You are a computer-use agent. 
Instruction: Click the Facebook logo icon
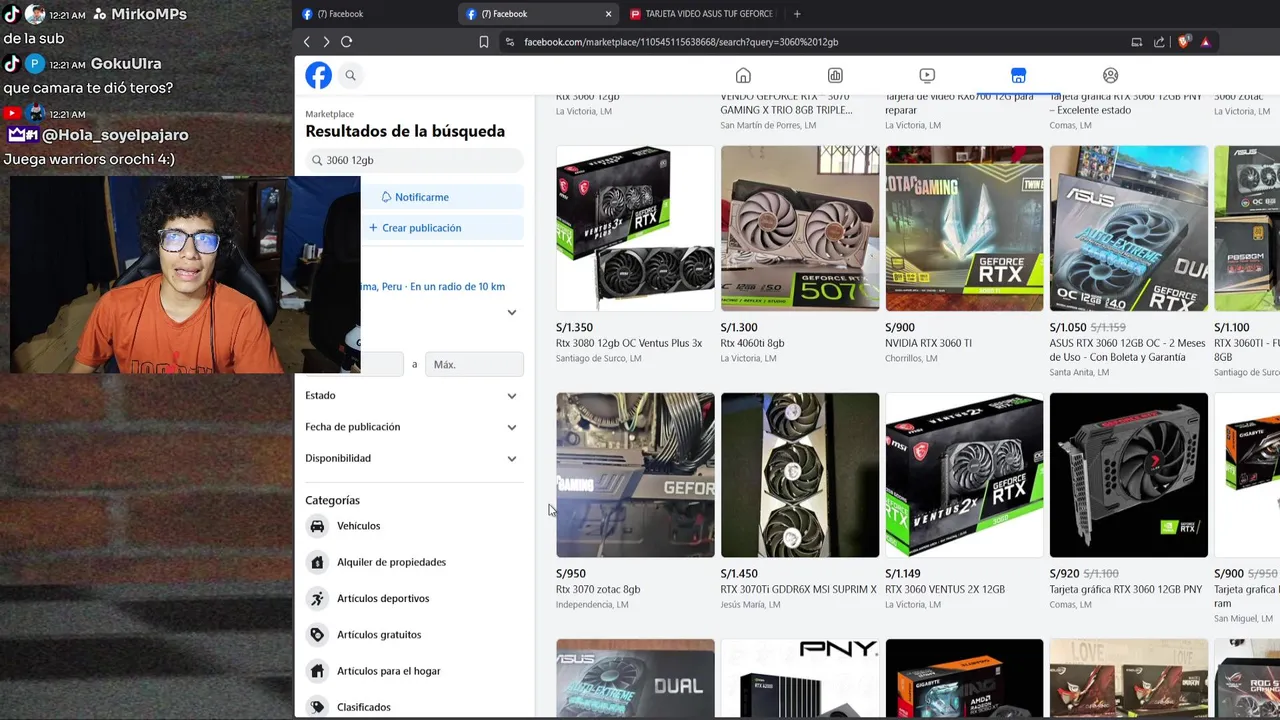click(x=318, y=75)
